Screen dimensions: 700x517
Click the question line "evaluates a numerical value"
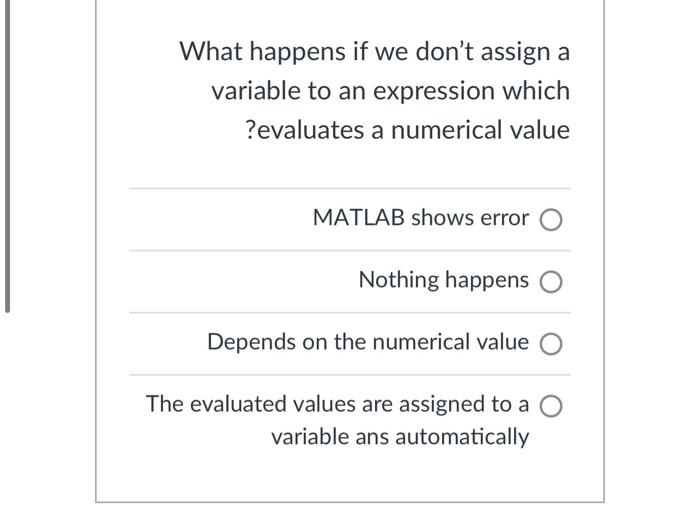413,130
